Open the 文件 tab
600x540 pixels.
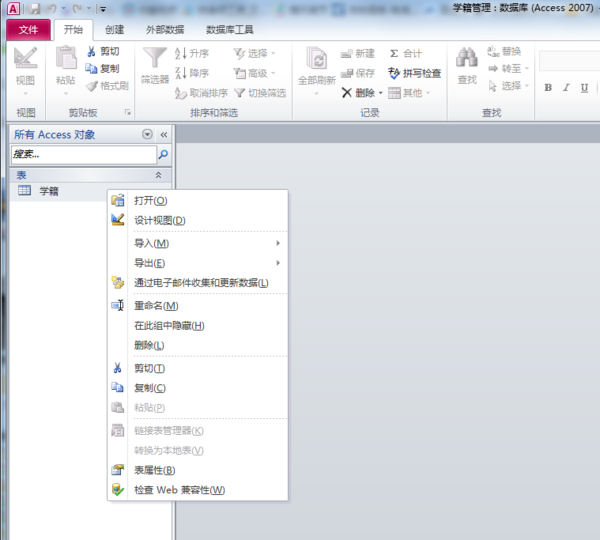(28, 30)
